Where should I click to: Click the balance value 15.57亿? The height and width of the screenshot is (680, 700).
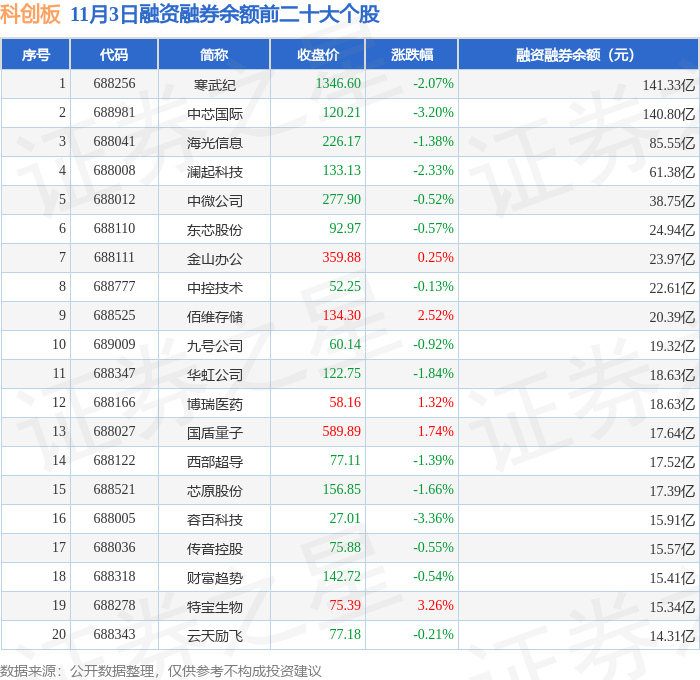pos(672,549)
